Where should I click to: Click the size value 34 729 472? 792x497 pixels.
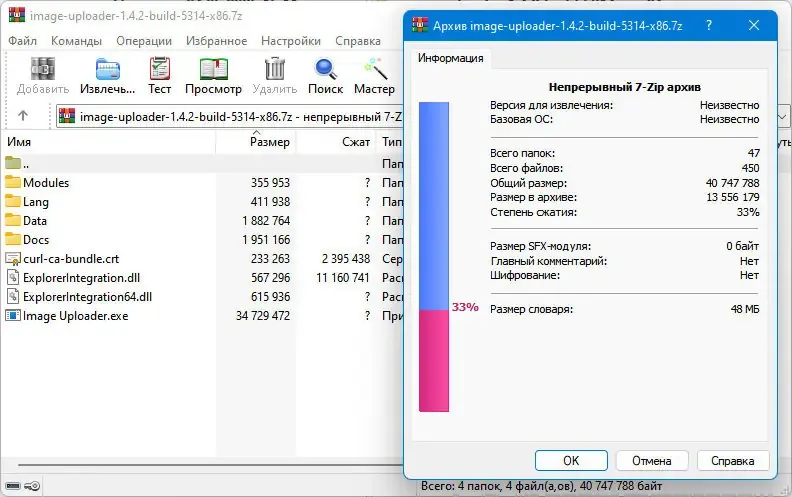(x=263, y=316)
